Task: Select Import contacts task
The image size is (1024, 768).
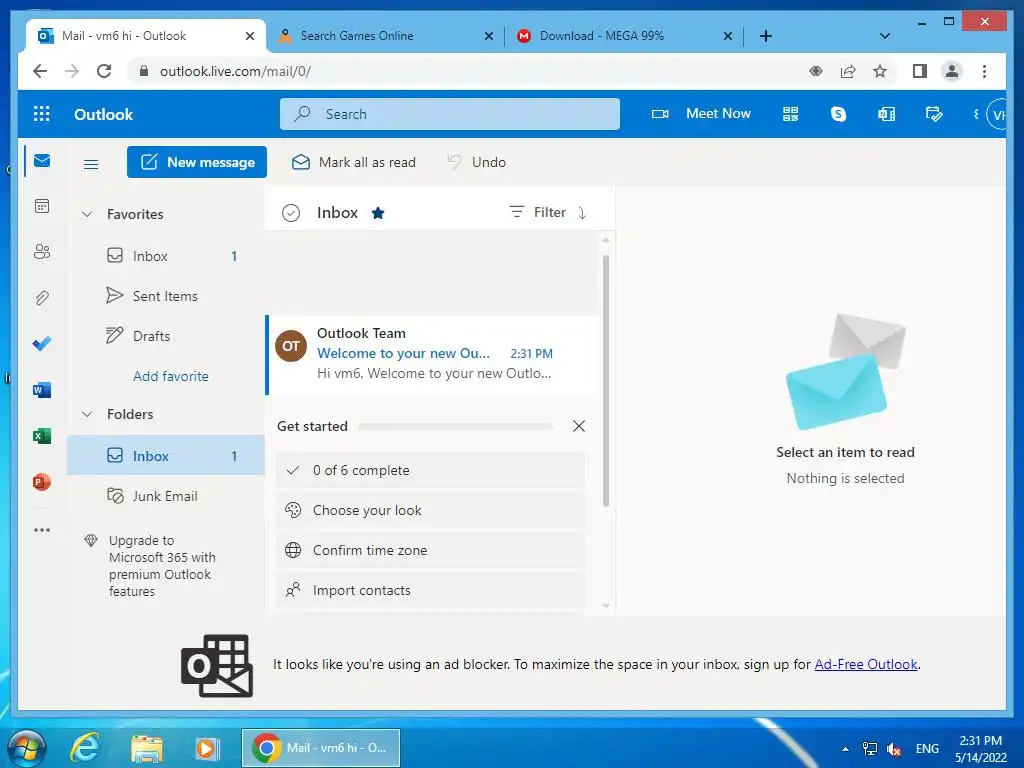Action: tap(430, 590)
